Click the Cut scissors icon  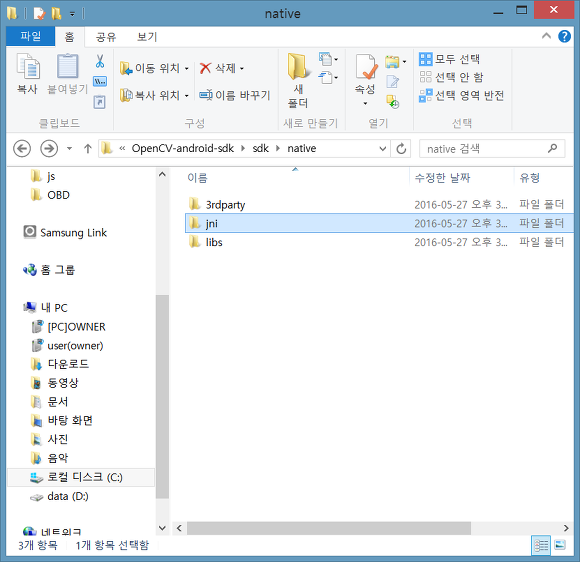click(100, 61)
